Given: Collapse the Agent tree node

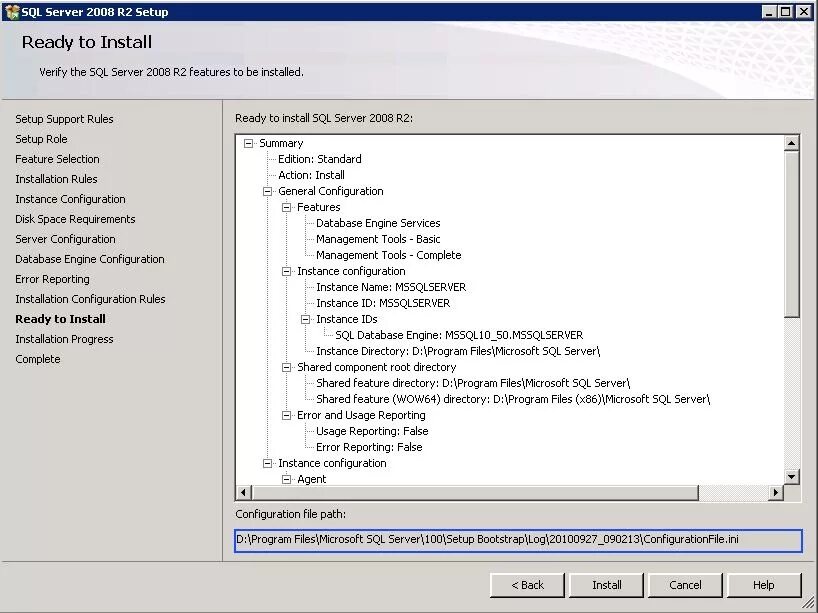Looking at the screenshot, I should 286,479.
